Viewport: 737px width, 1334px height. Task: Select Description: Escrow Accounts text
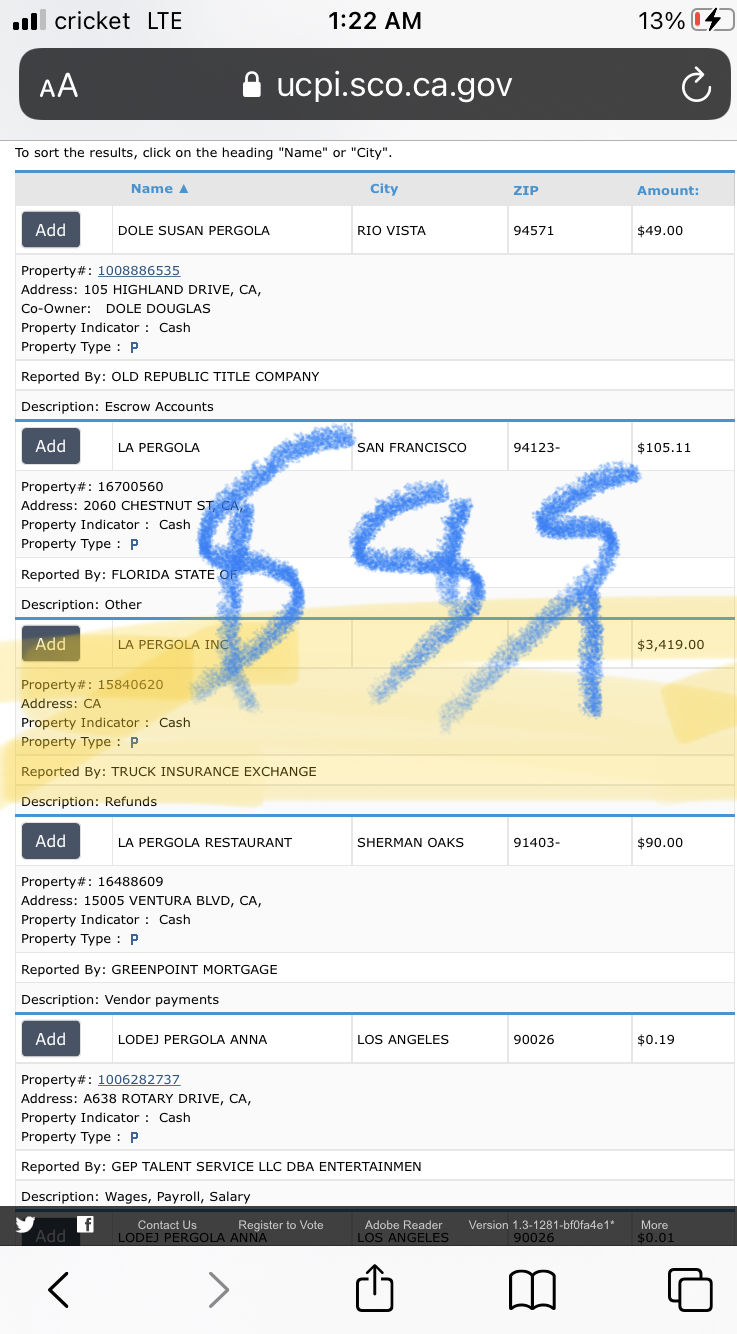tap(117, 407)
